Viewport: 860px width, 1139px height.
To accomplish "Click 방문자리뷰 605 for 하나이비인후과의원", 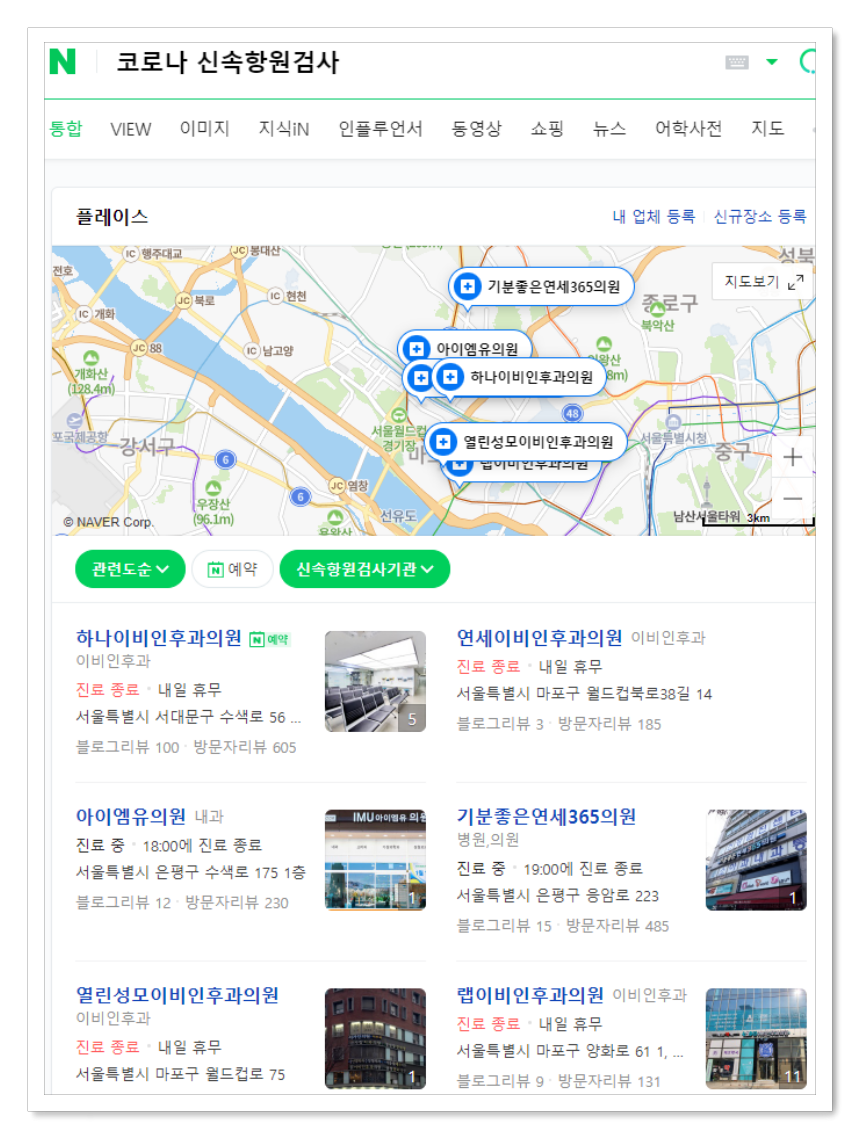I will [x=245, y=747].
